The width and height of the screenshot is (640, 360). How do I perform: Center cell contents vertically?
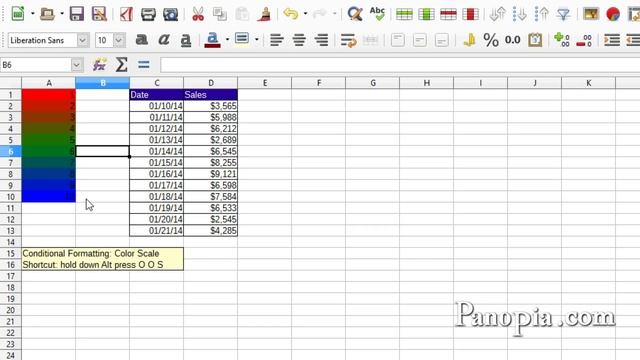pyautogui.click(x=420, y=40)
